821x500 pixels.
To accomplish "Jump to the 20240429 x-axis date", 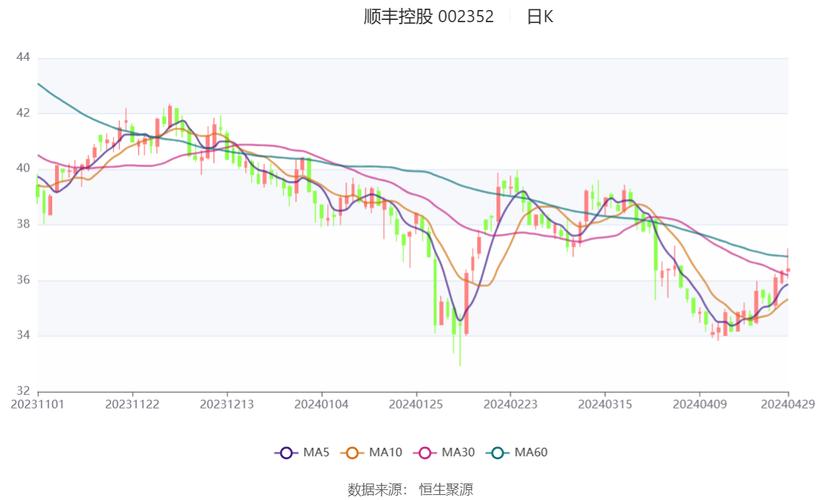I will (x=787, y=404).
